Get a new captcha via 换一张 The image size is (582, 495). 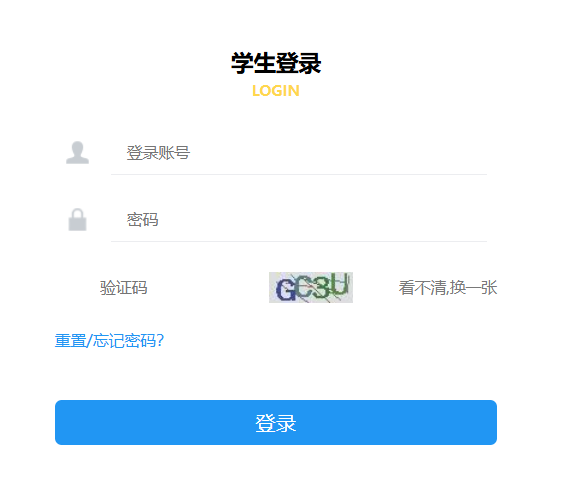[448, 288]
